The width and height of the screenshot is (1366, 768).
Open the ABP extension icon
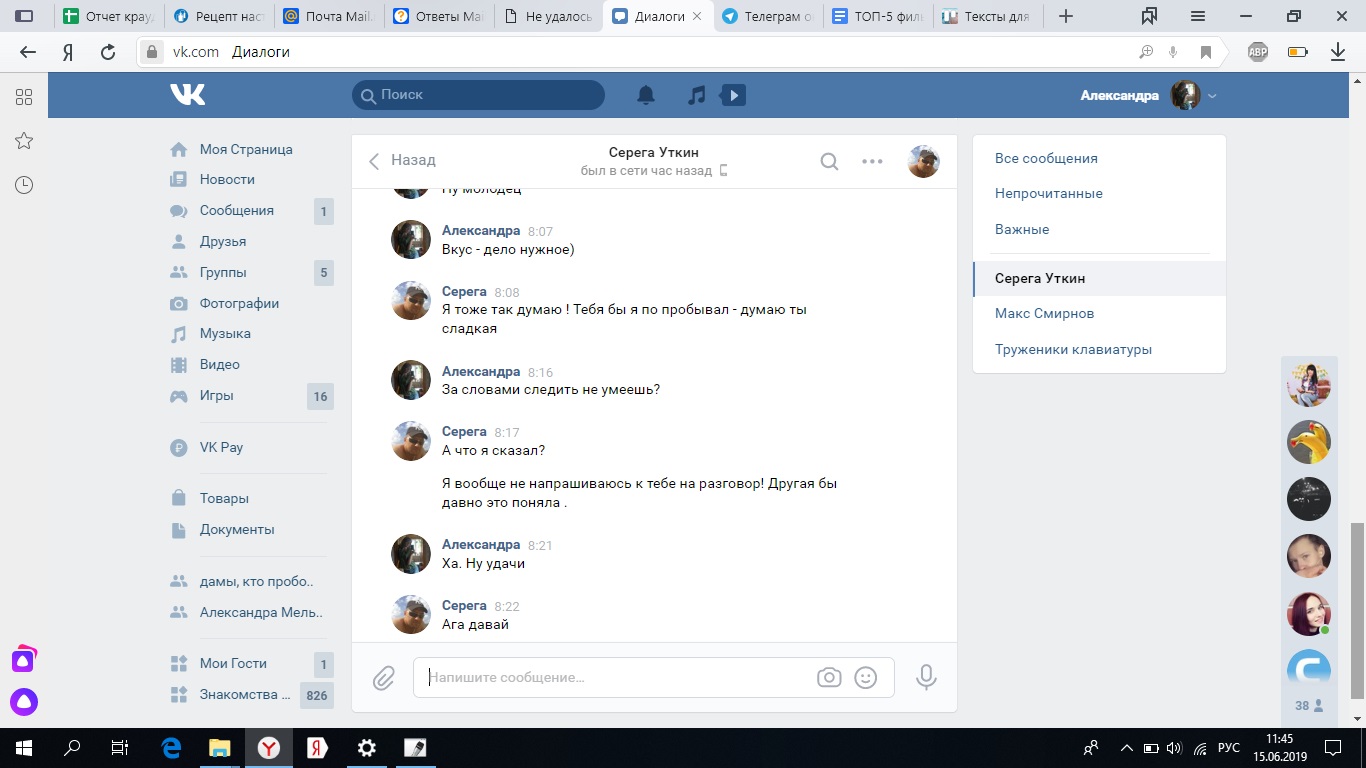pos(1257,52)
